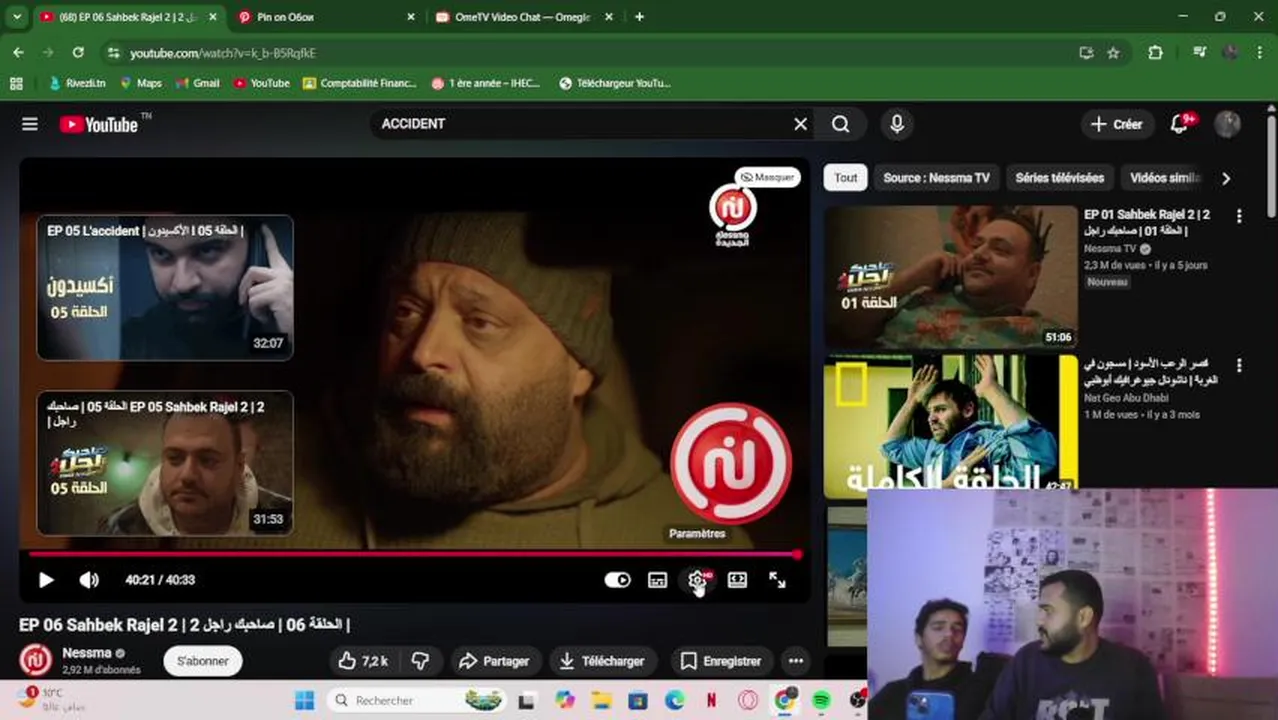Open Nessma channel name link
The width and height of the screenshot is (1278, 720).
coord(87,653)
